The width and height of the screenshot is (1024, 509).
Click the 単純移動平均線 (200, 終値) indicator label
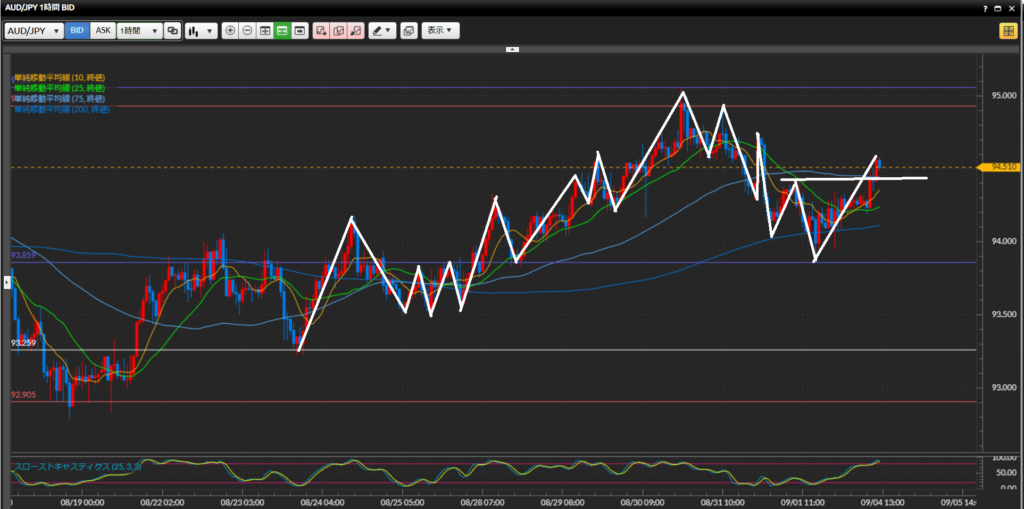[61, 108]
